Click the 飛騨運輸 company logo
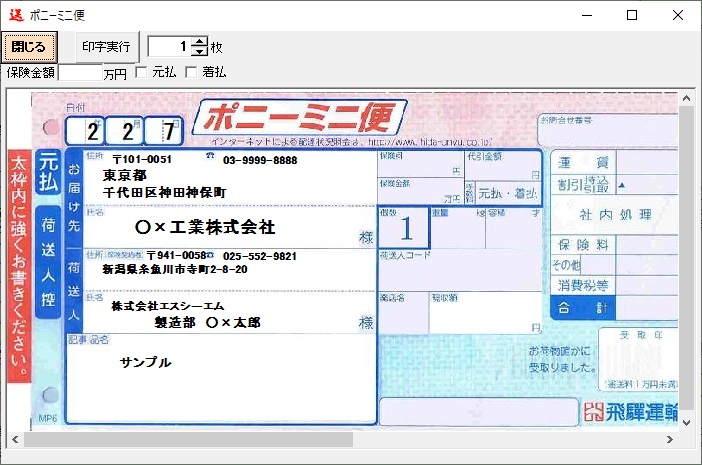The width and height of the screenshot is (702, 465). point(630,412)
